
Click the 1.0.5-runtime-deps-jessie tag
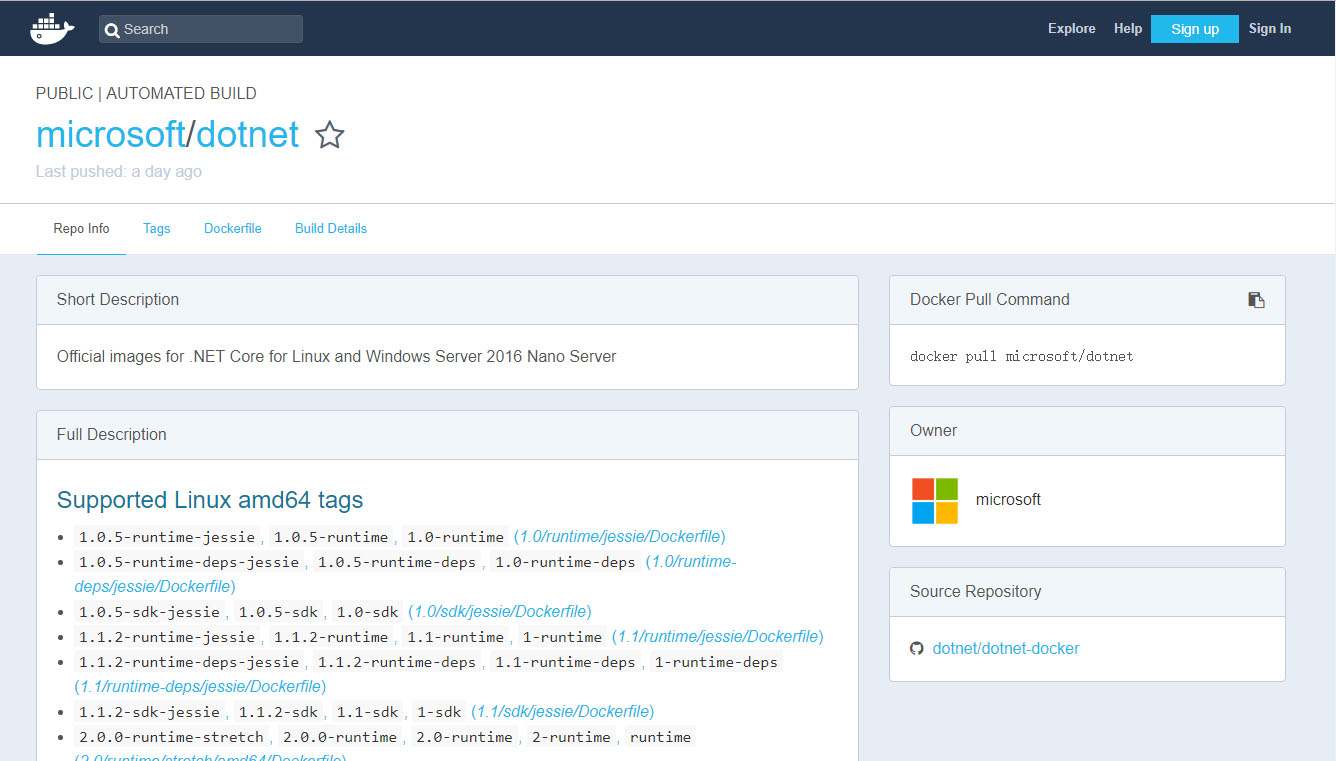tap(189, 562)
